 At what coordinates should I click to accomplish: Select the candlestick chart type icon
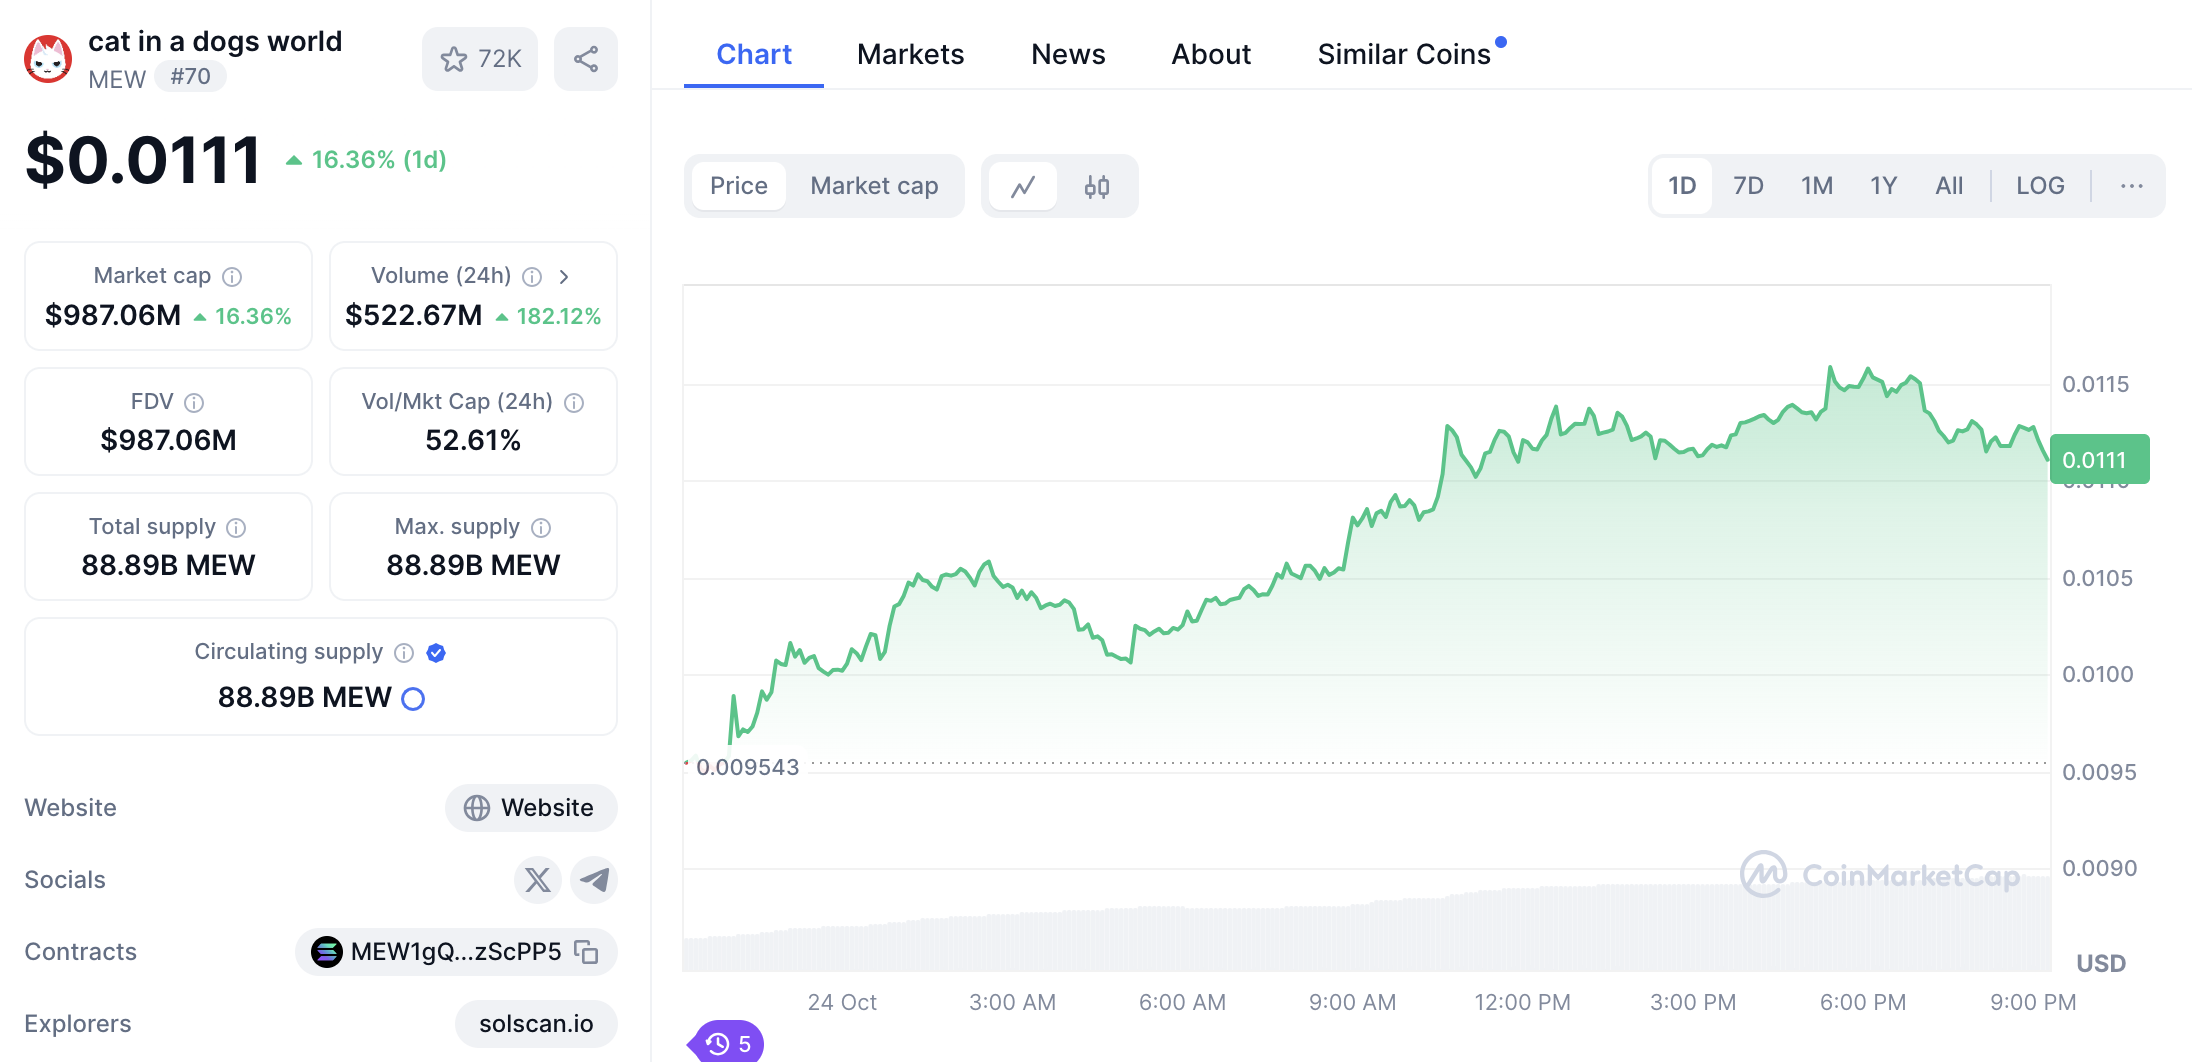click(x=1097, y=186)
